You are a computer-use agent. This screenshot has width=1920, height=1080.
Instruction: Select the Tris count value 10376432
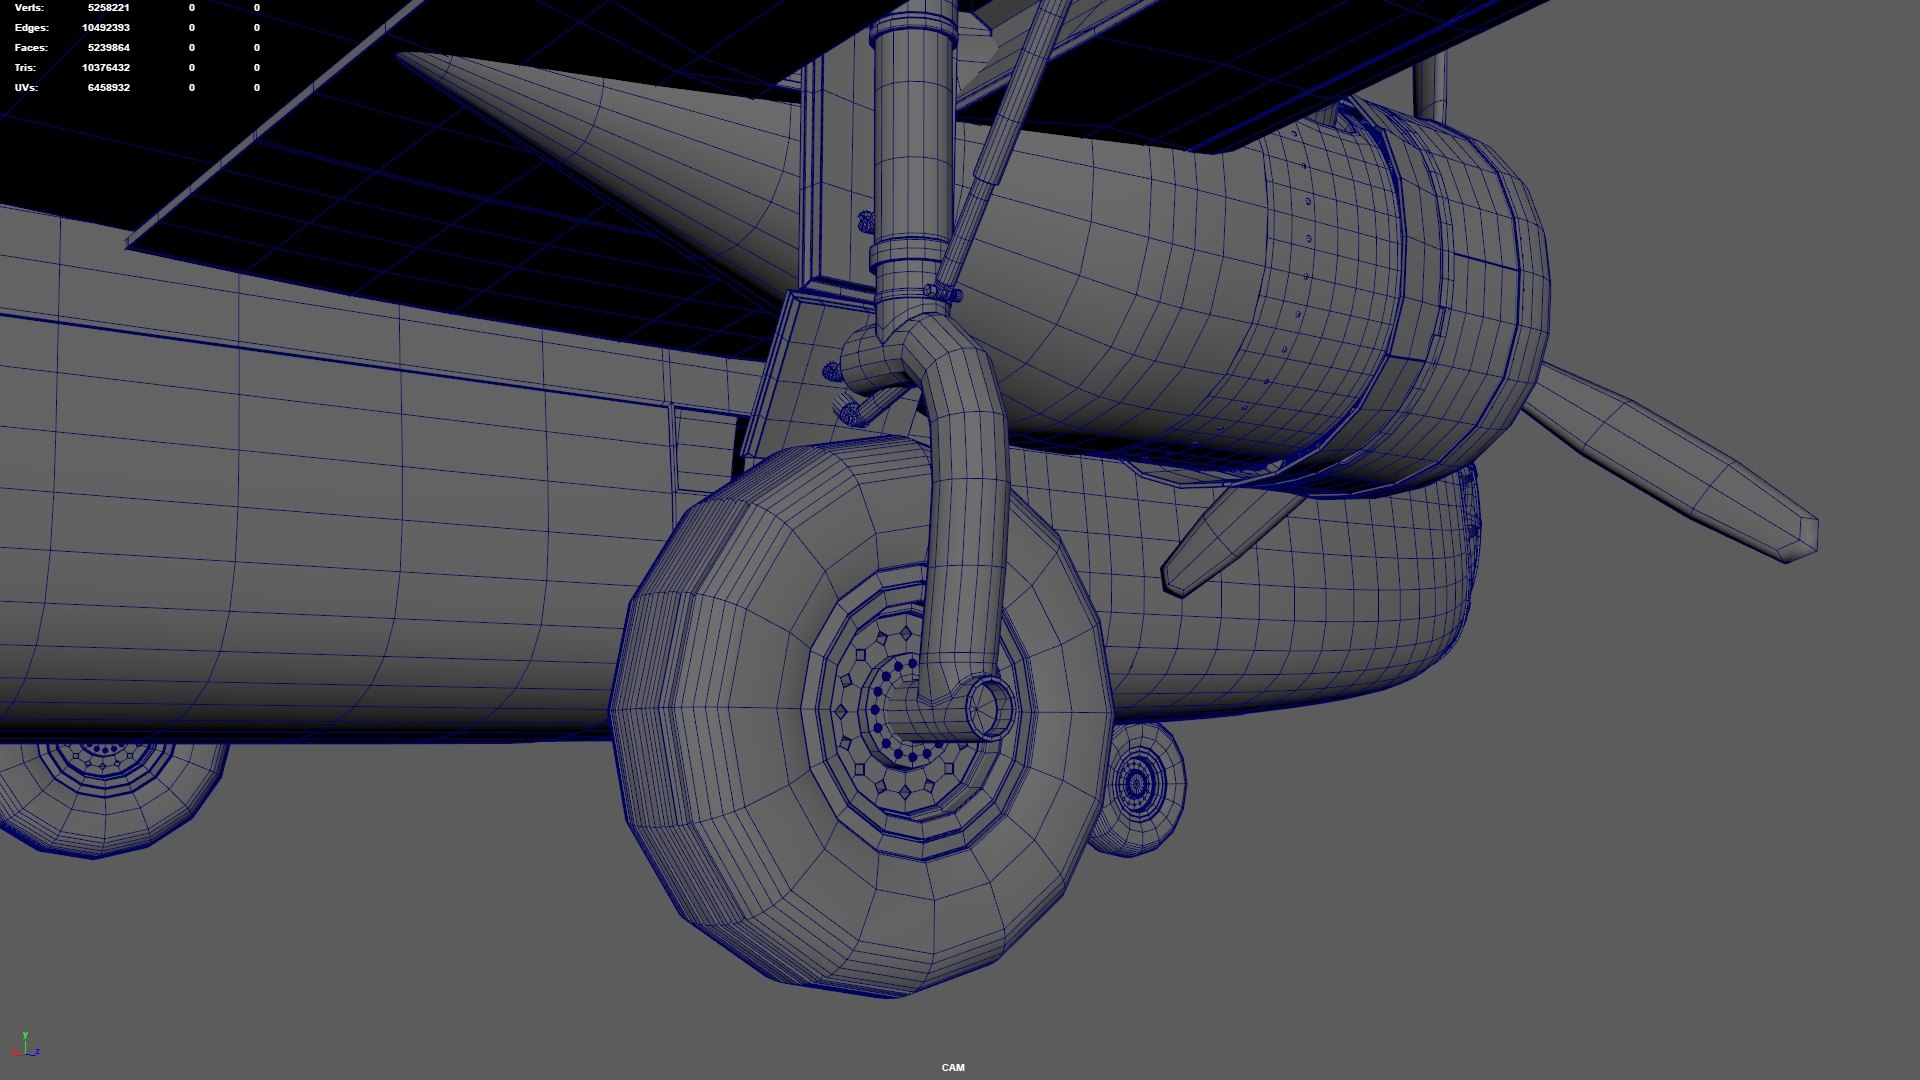[x=106, y=68]
